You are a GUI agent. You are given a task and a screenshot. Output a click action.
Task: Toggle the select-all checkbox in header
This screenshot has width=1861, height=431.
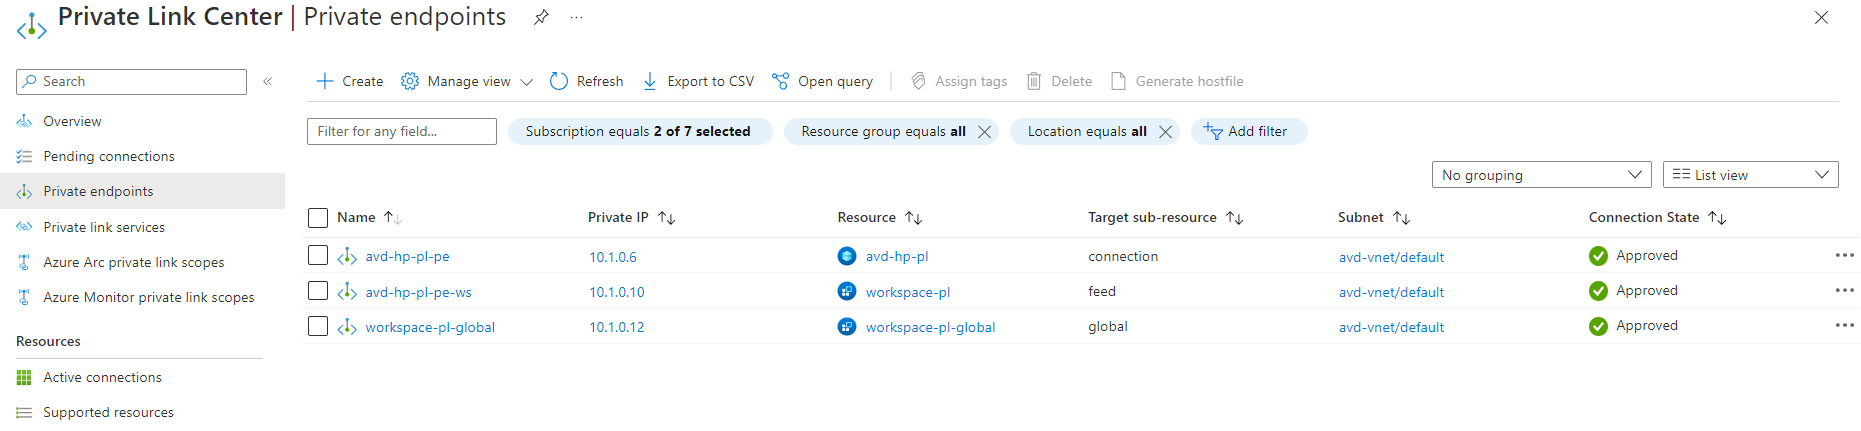point(318,218)
